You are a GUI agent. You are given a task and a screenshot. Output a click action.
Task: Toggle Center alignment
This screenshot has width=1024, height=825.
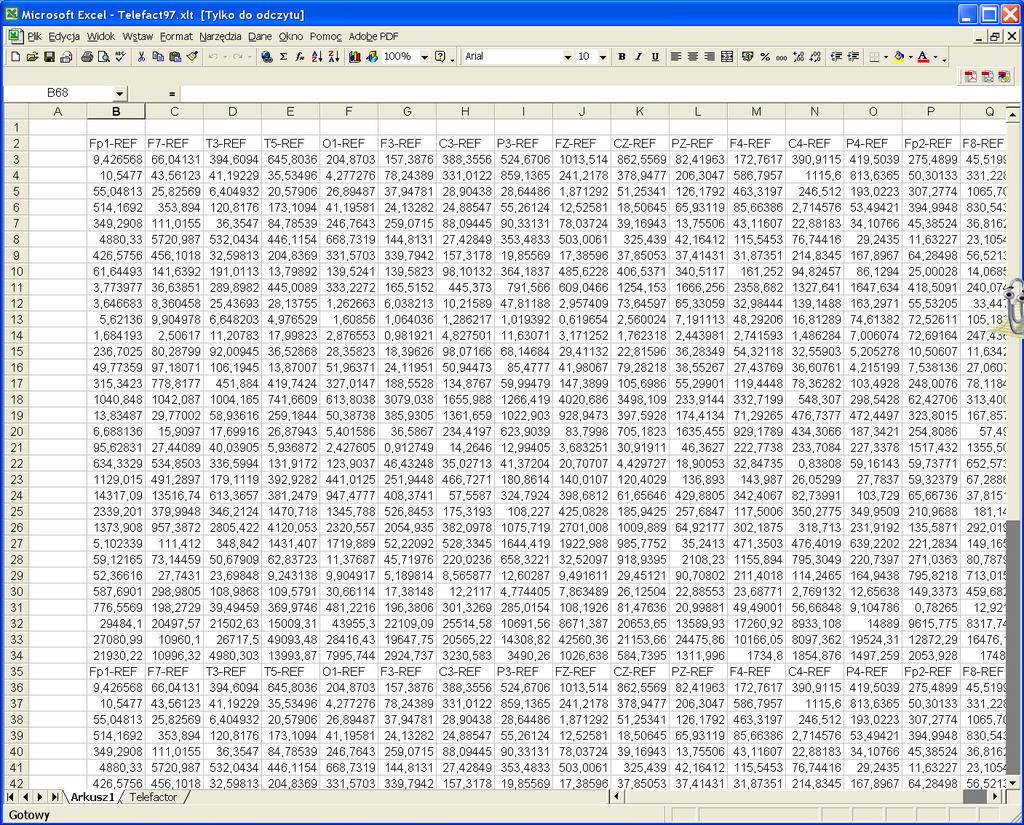pos(693,57)
